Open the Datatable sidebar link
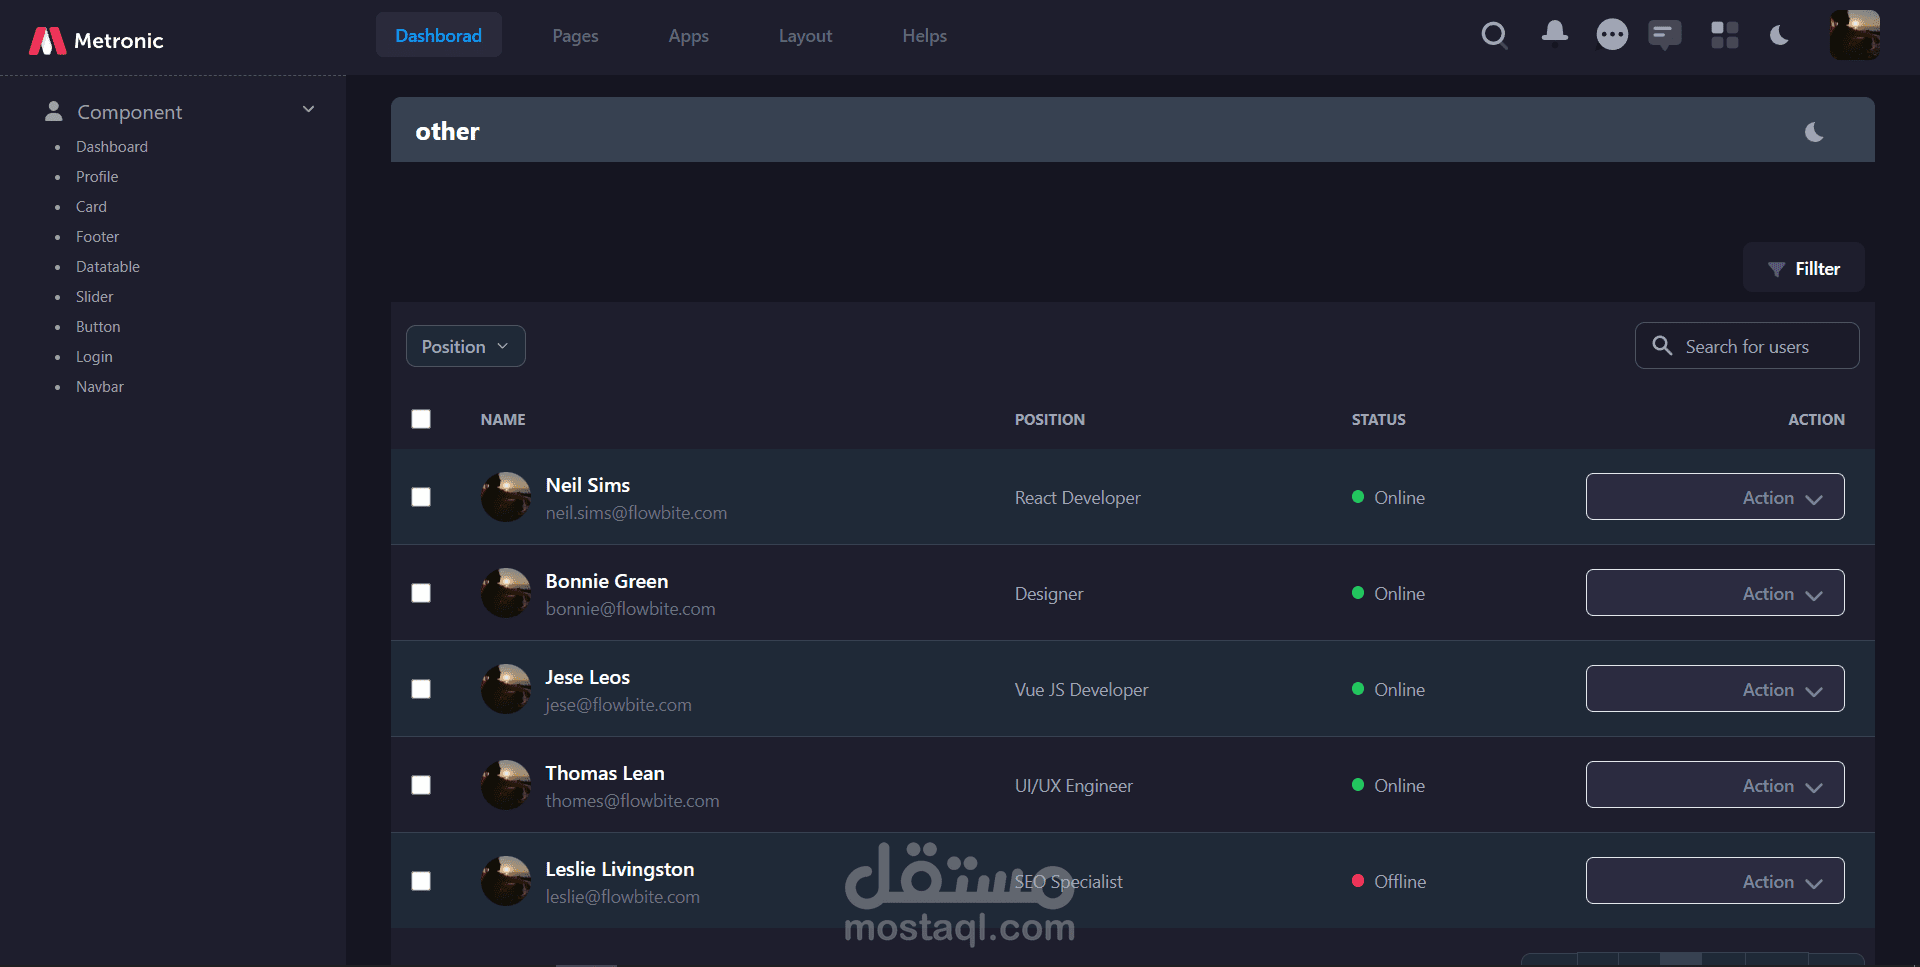This screenshot has height=967, width=1920. coord(108,267)
